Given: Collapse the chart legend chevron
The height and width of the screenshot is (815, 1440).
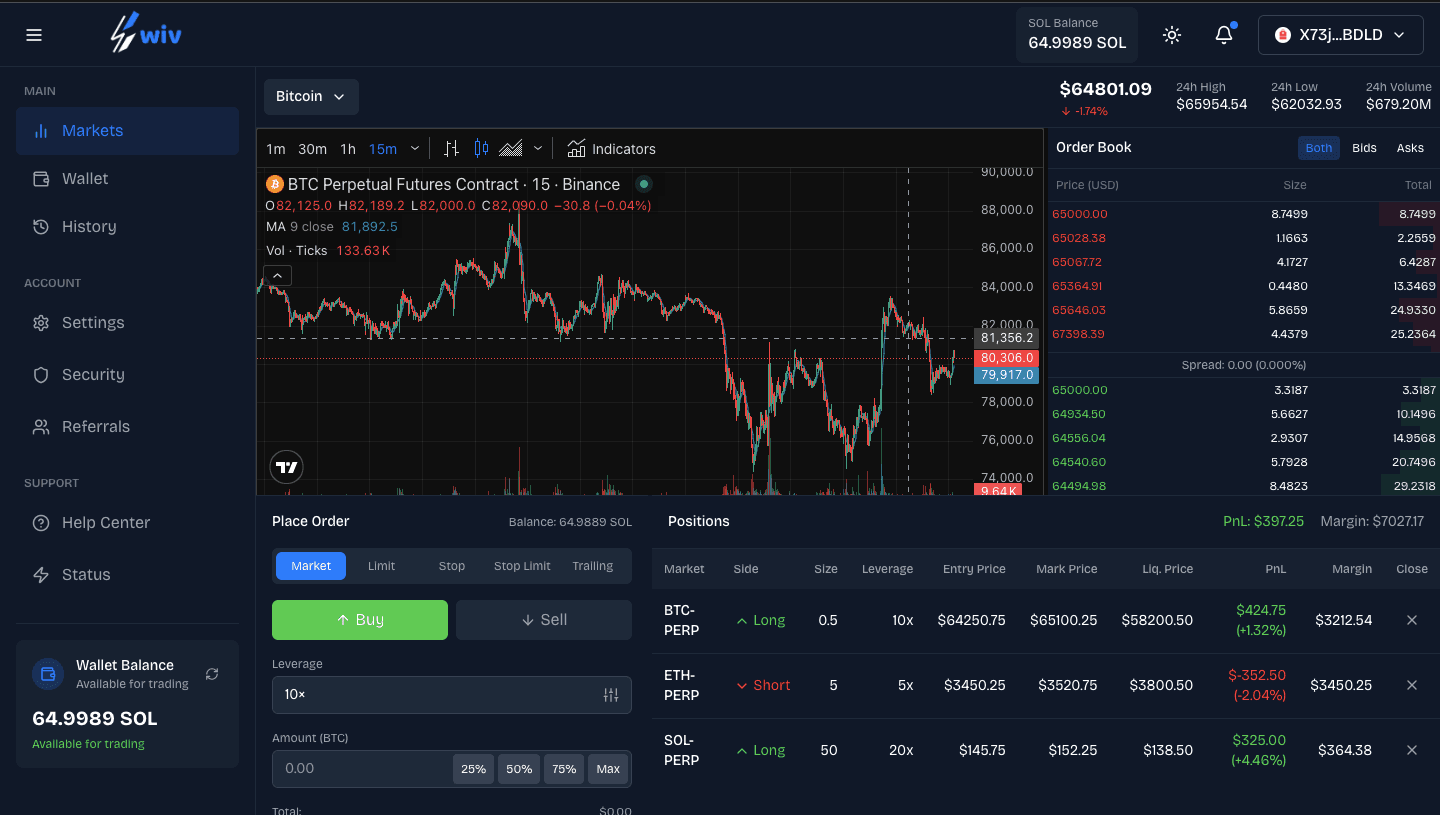Looking at the screenshot, I should coord(278,275).
